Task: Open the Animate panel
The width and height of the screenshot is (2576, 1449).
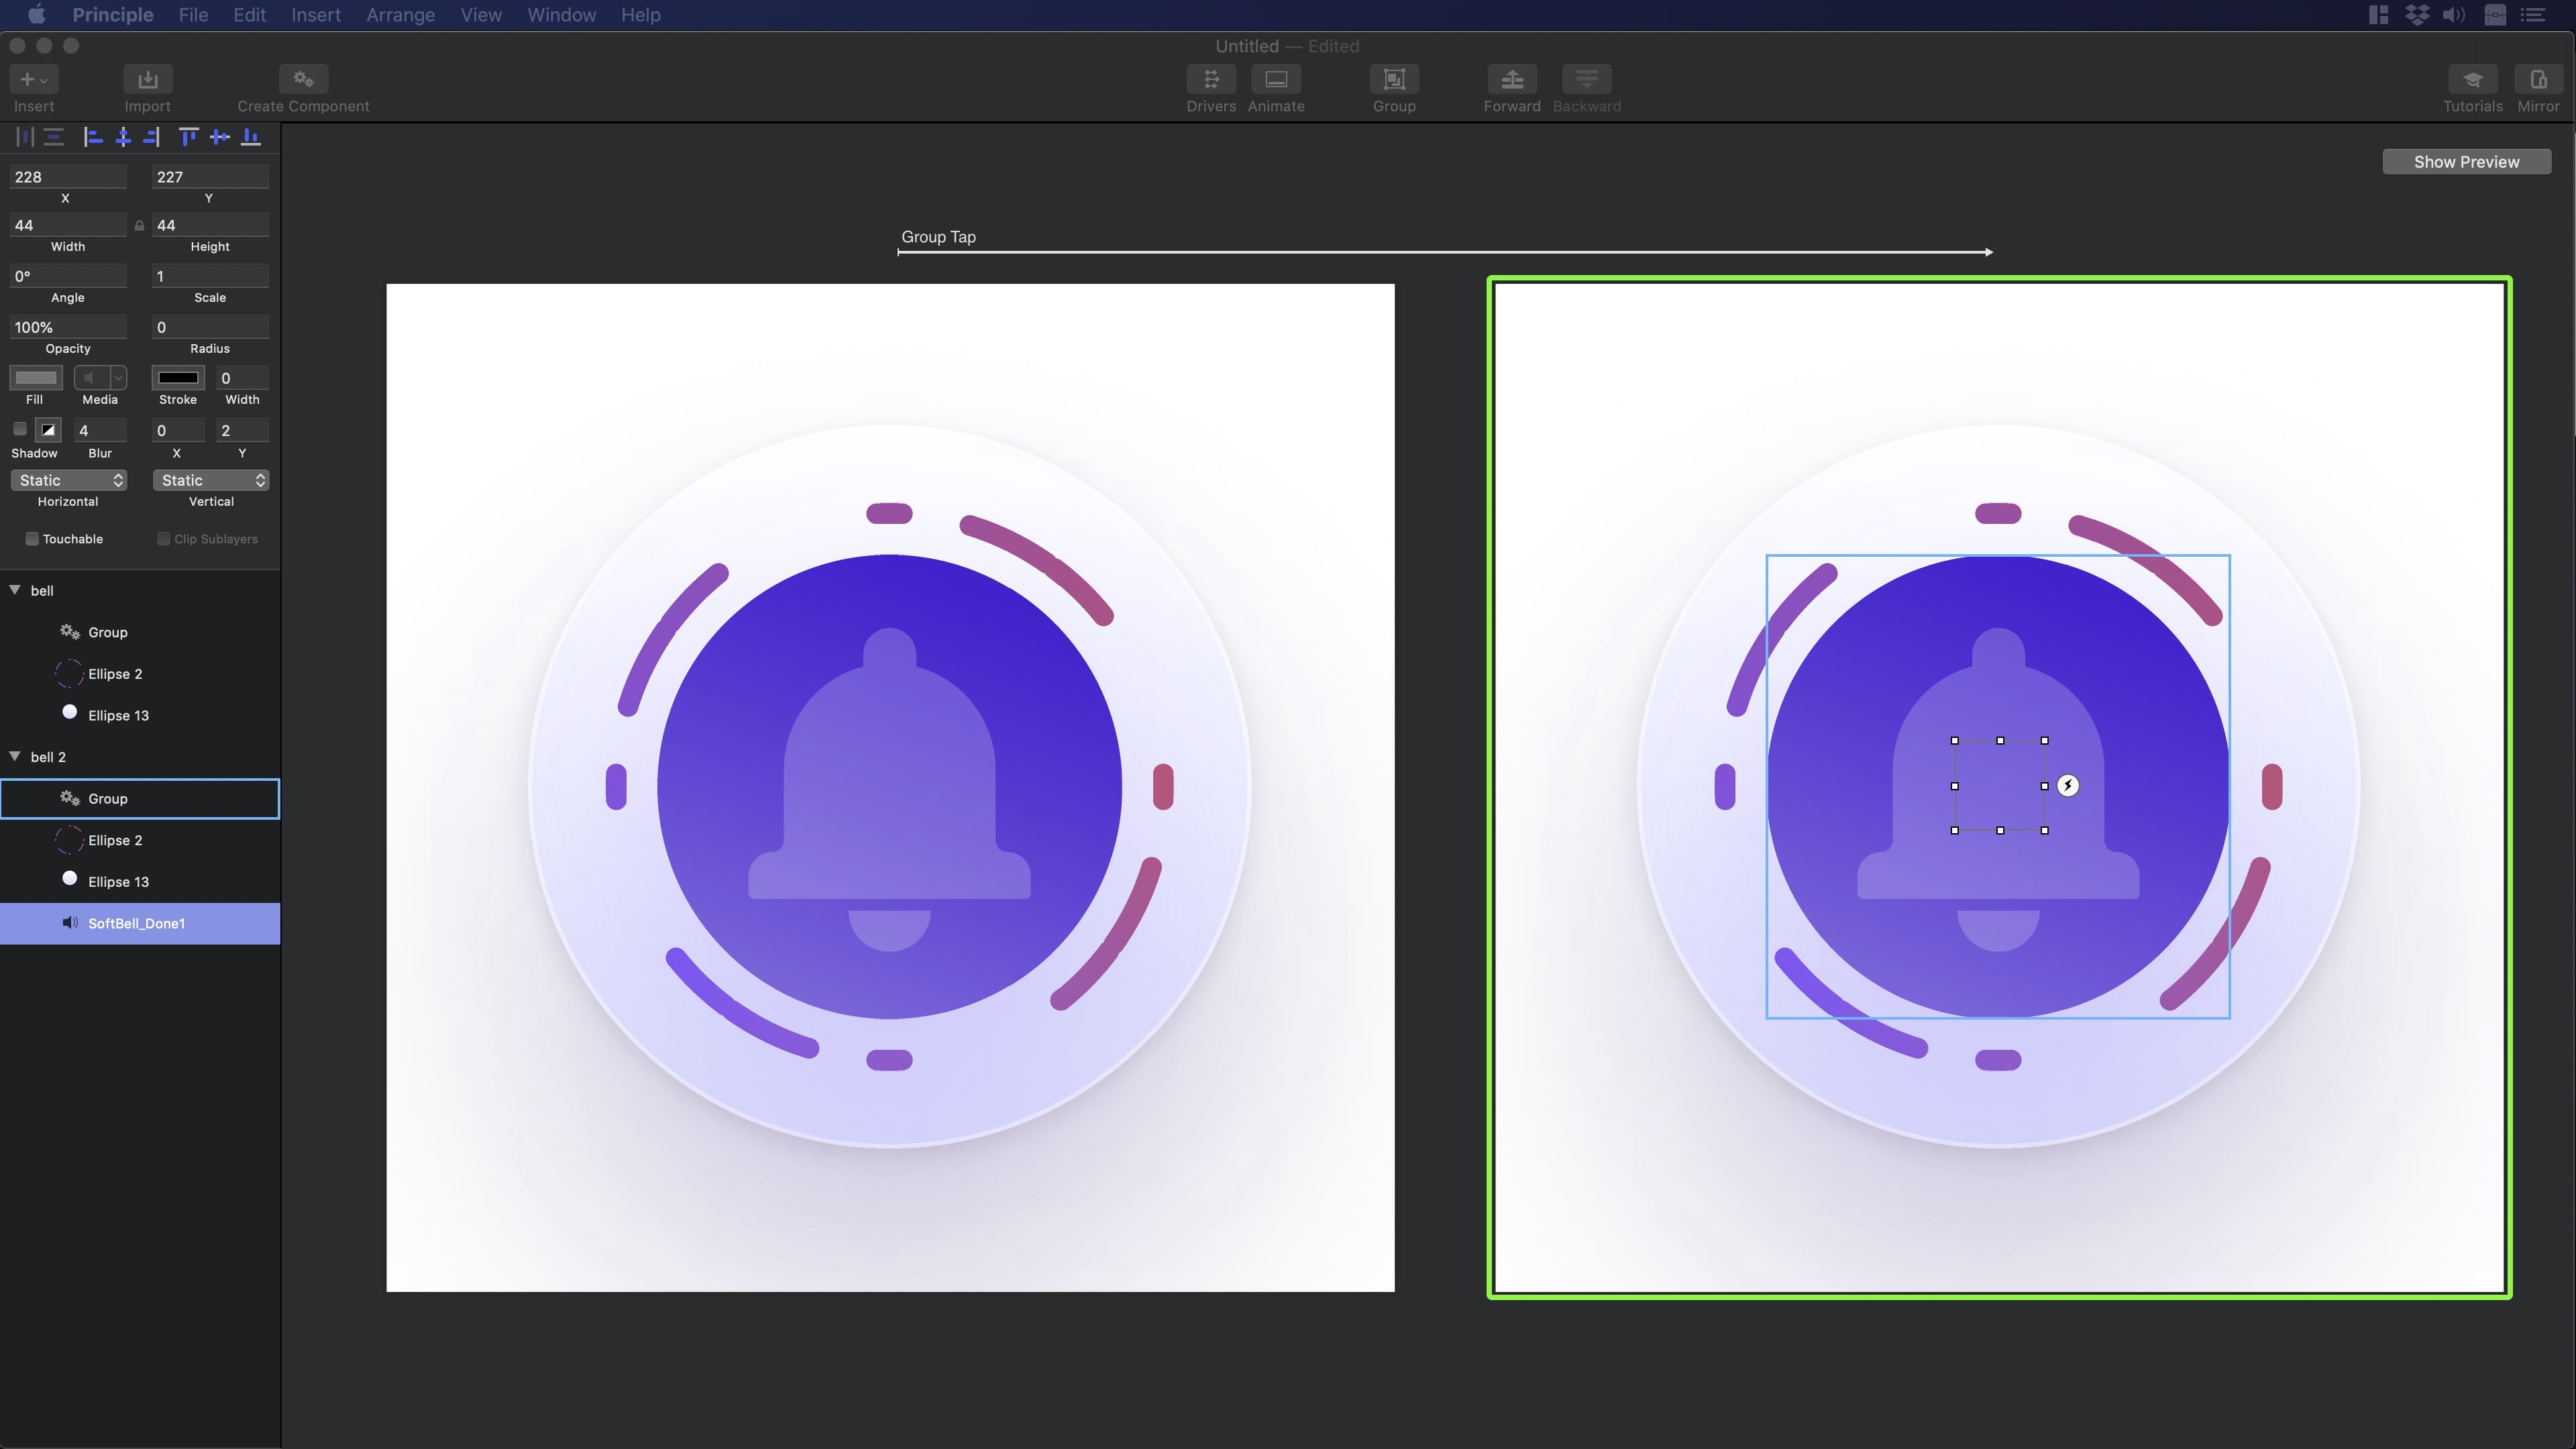Action: pos(1275,80)
